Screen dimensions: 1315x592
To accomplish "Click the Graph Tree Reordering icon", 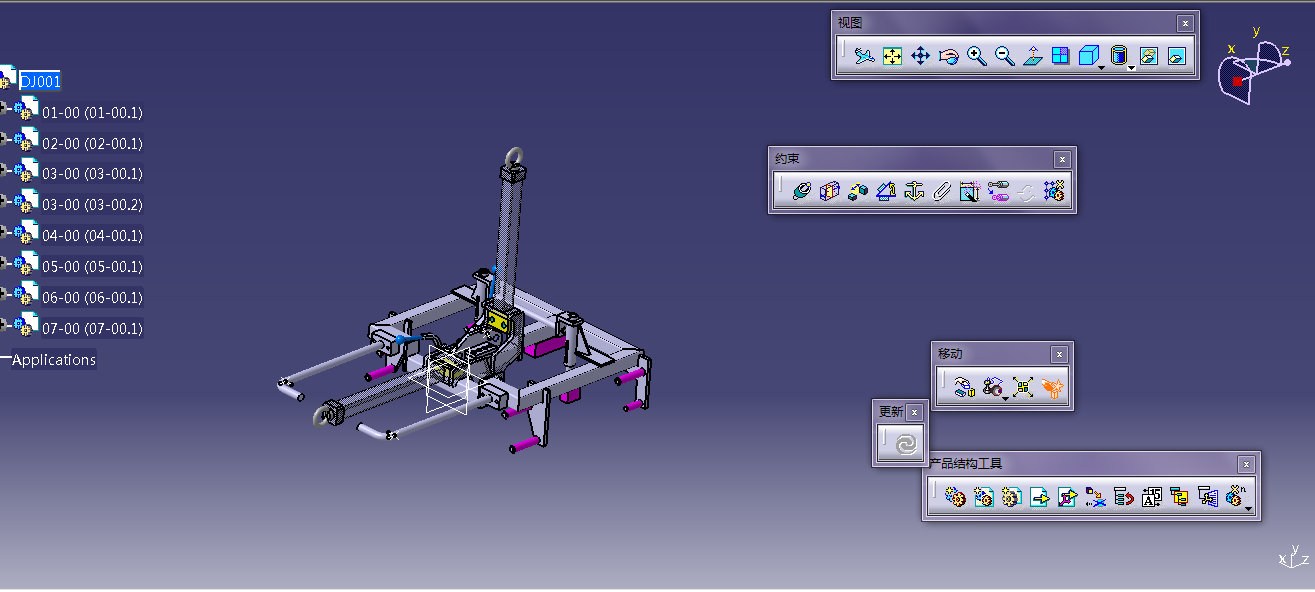I will (1123, 496).
